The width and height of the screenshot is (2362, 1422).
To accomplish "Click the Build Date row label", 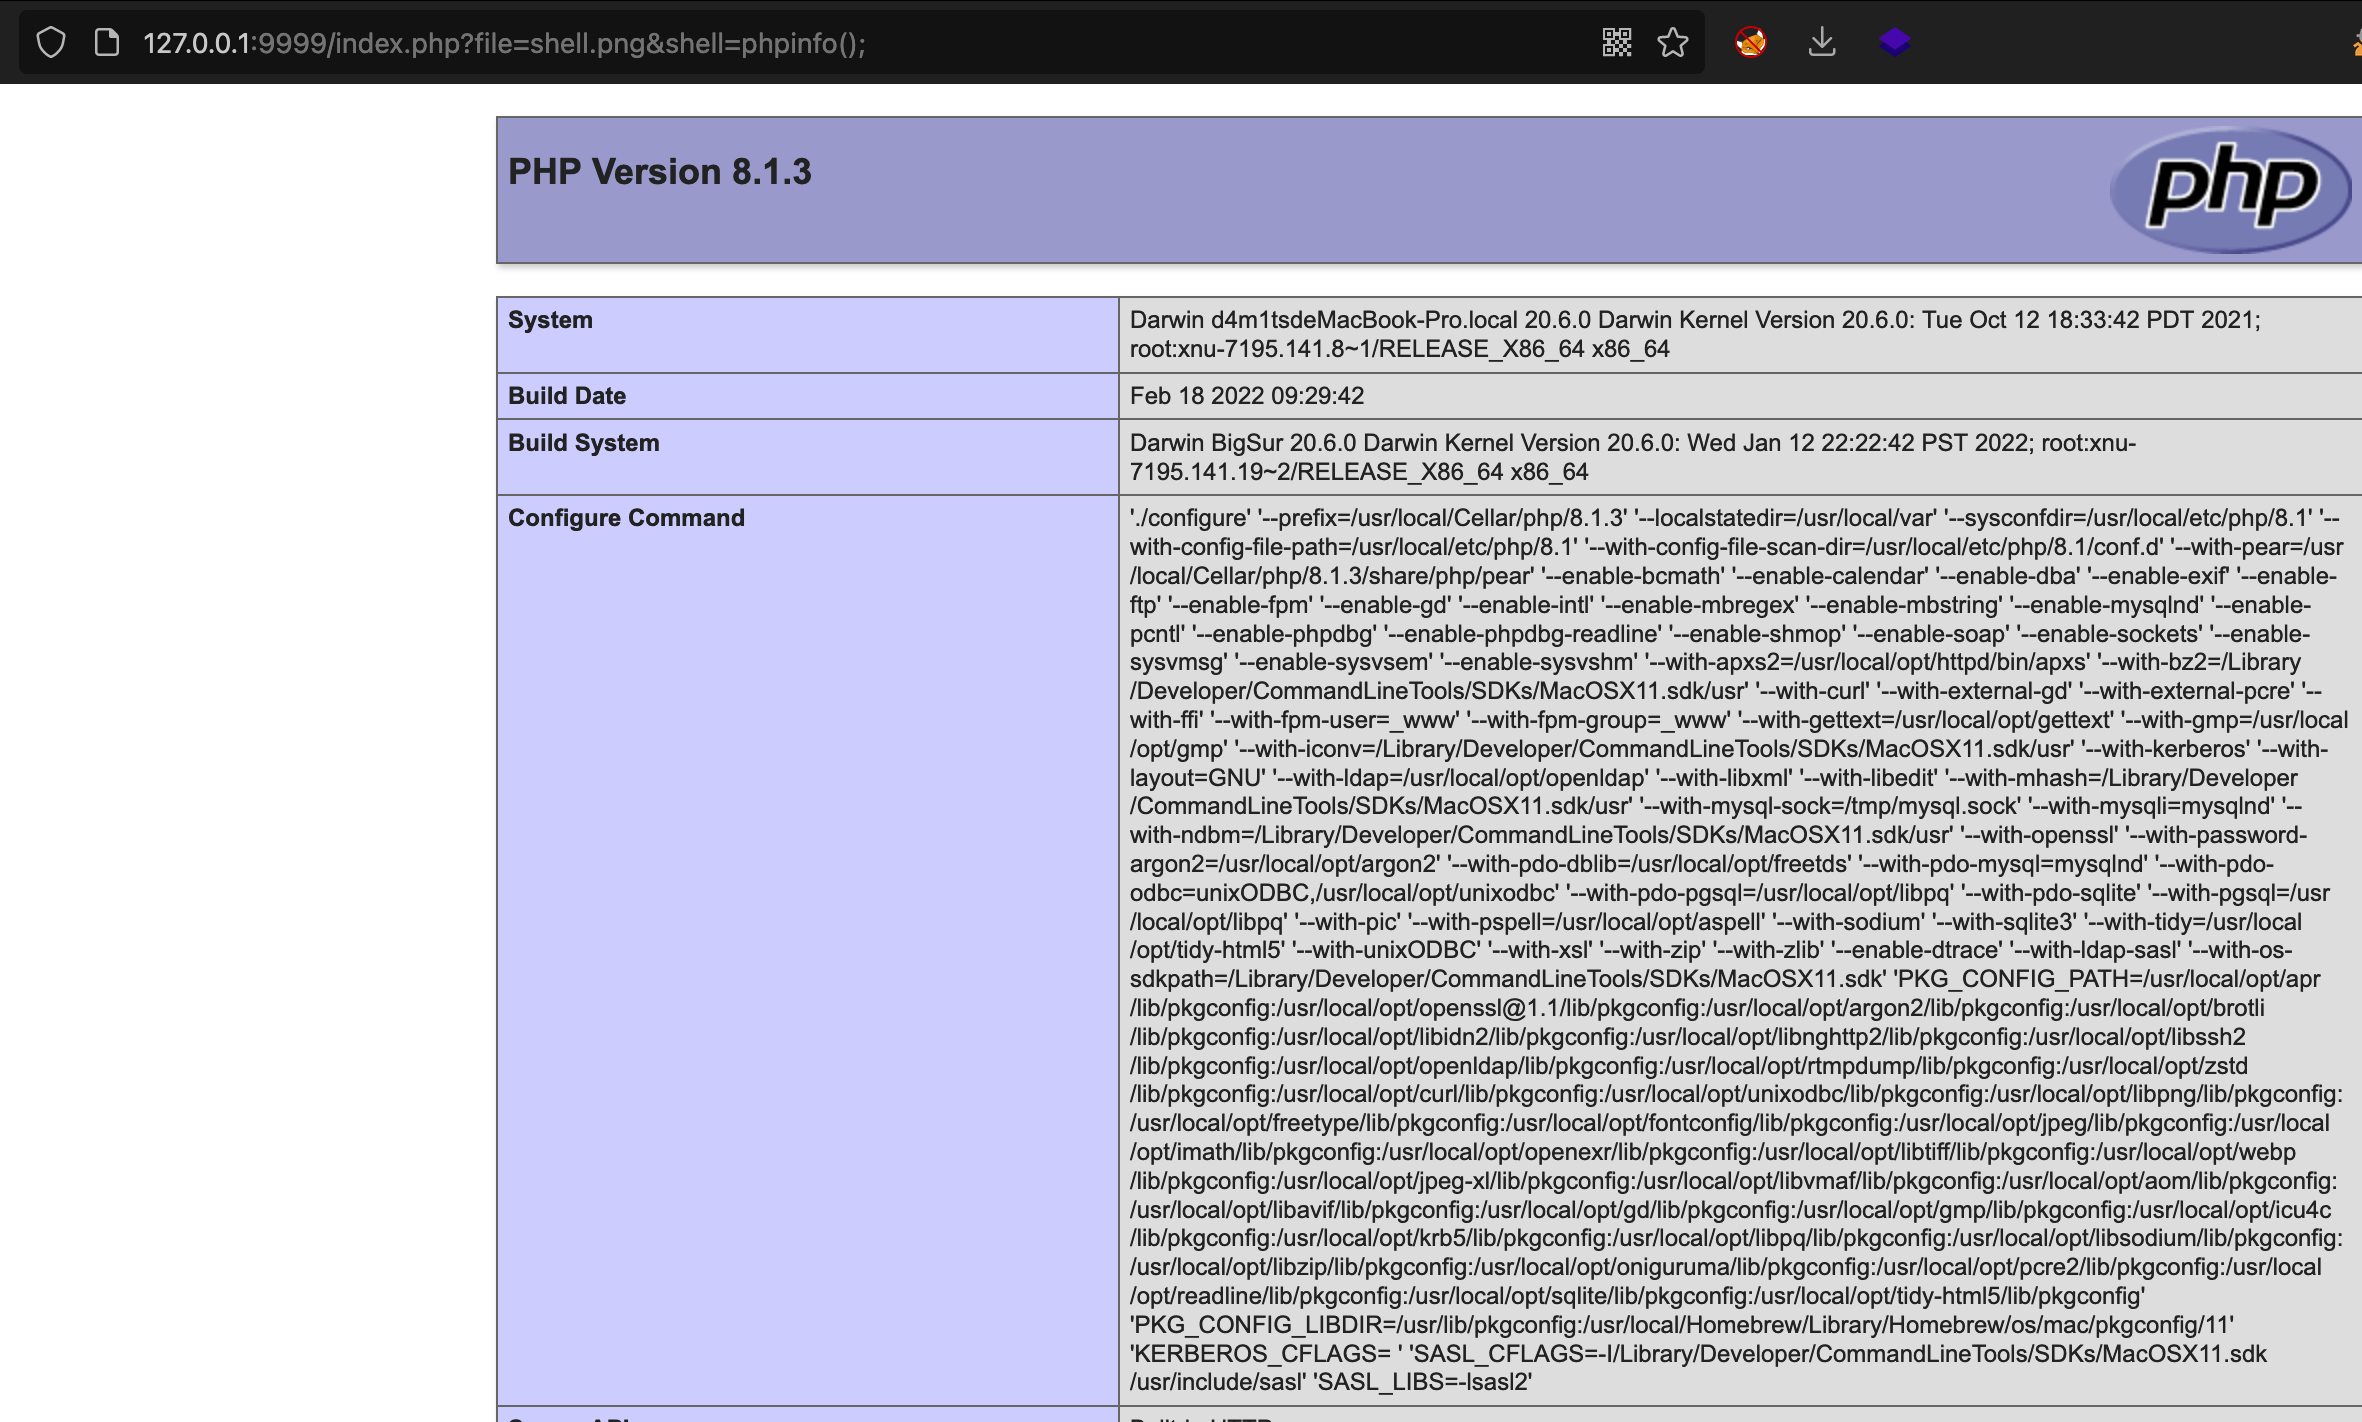I will pyautogui.click(x=567, y=396).
